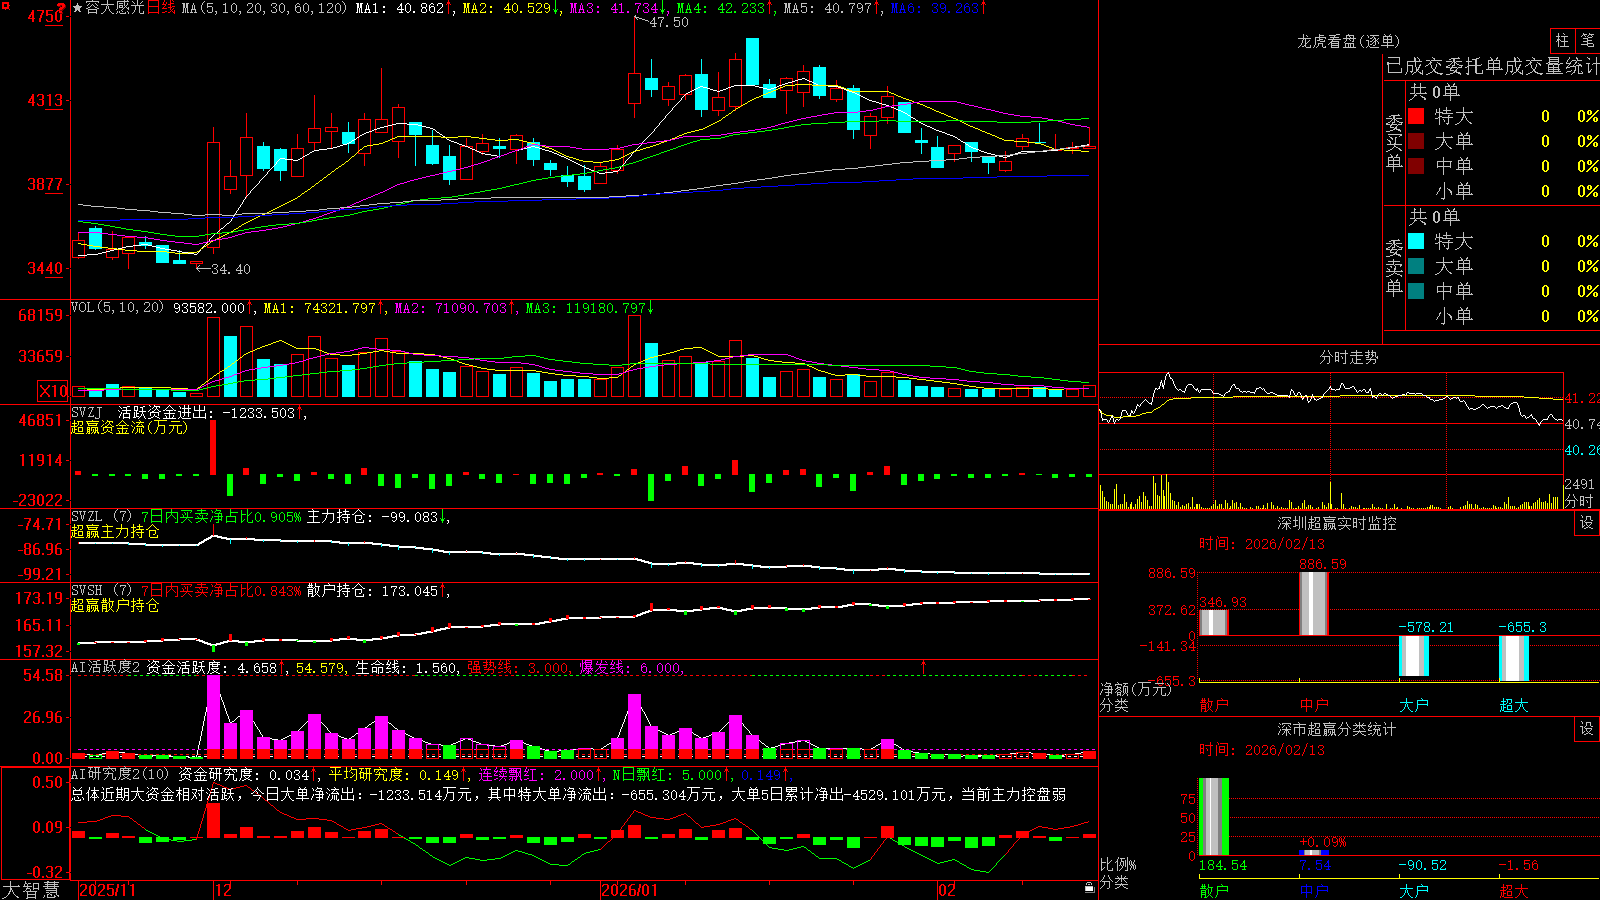Select the 2026/01 marker on timeline
Viewport: 1600px width, 900px height.
click(630, 890)
